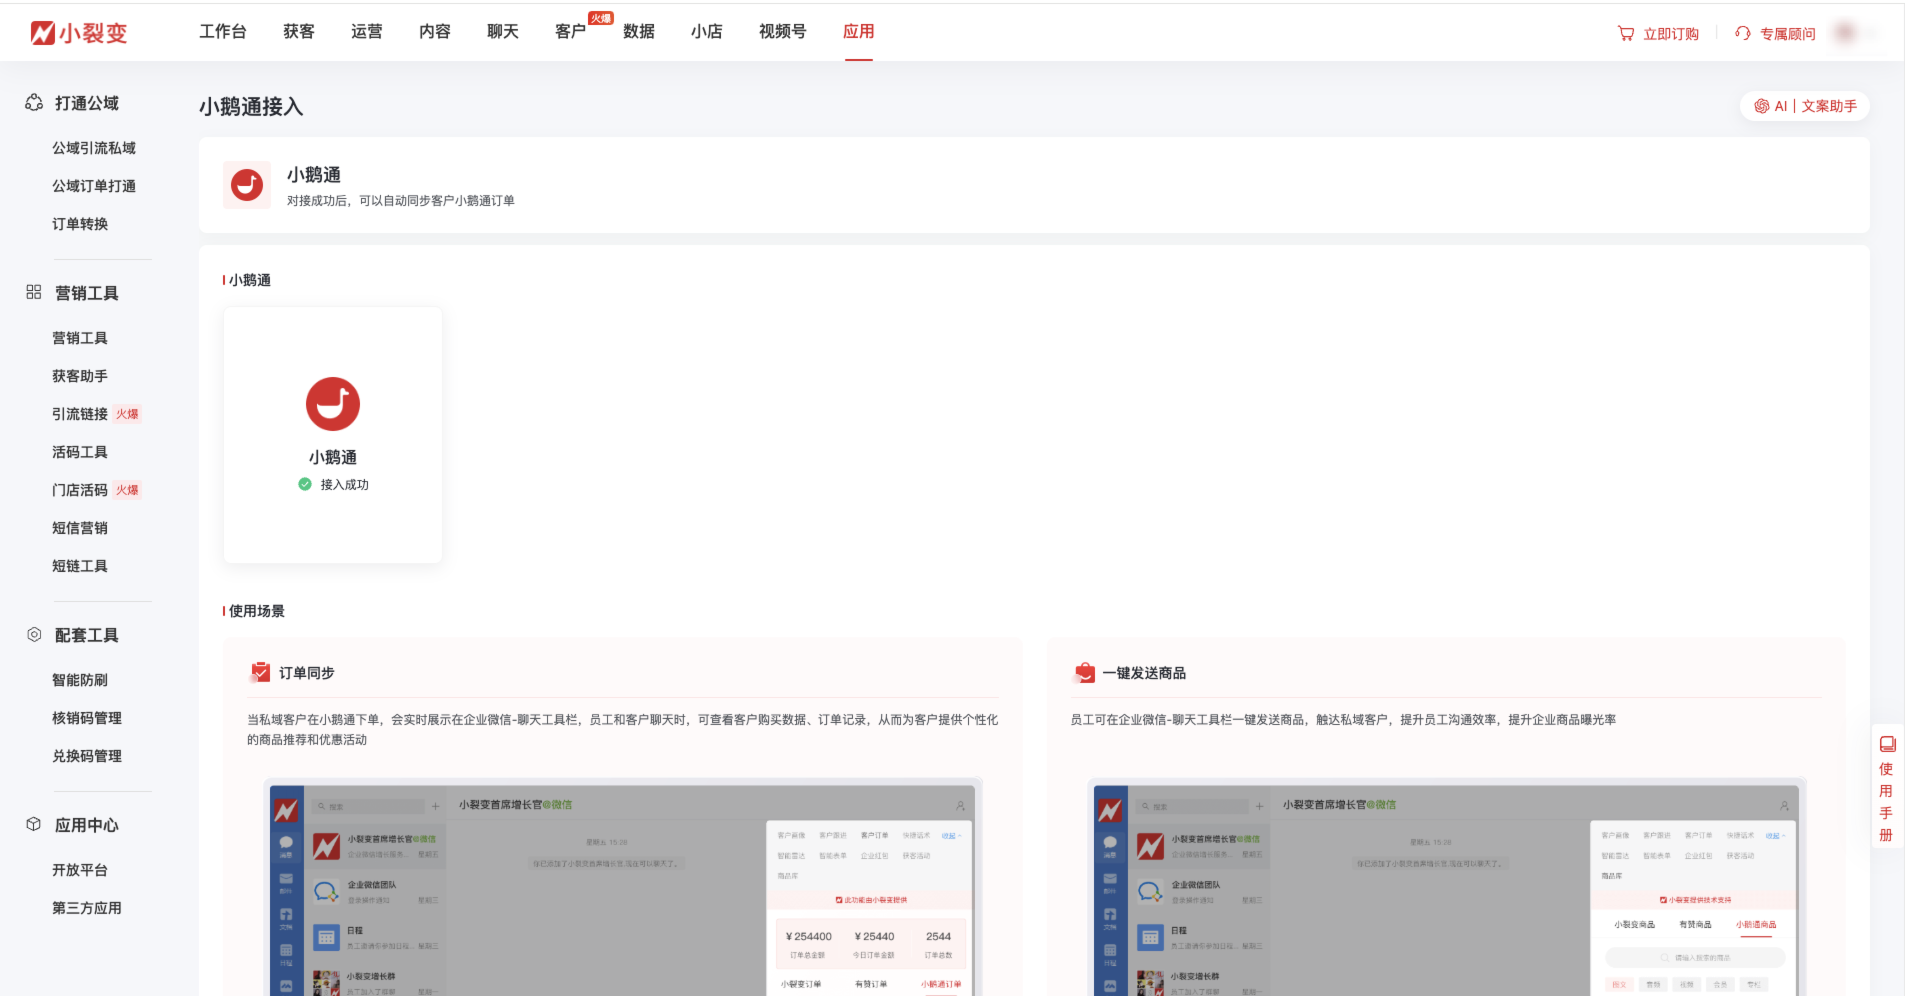Select the 应用 tab
1905x996 pixels.
click(x=859, y=32)
